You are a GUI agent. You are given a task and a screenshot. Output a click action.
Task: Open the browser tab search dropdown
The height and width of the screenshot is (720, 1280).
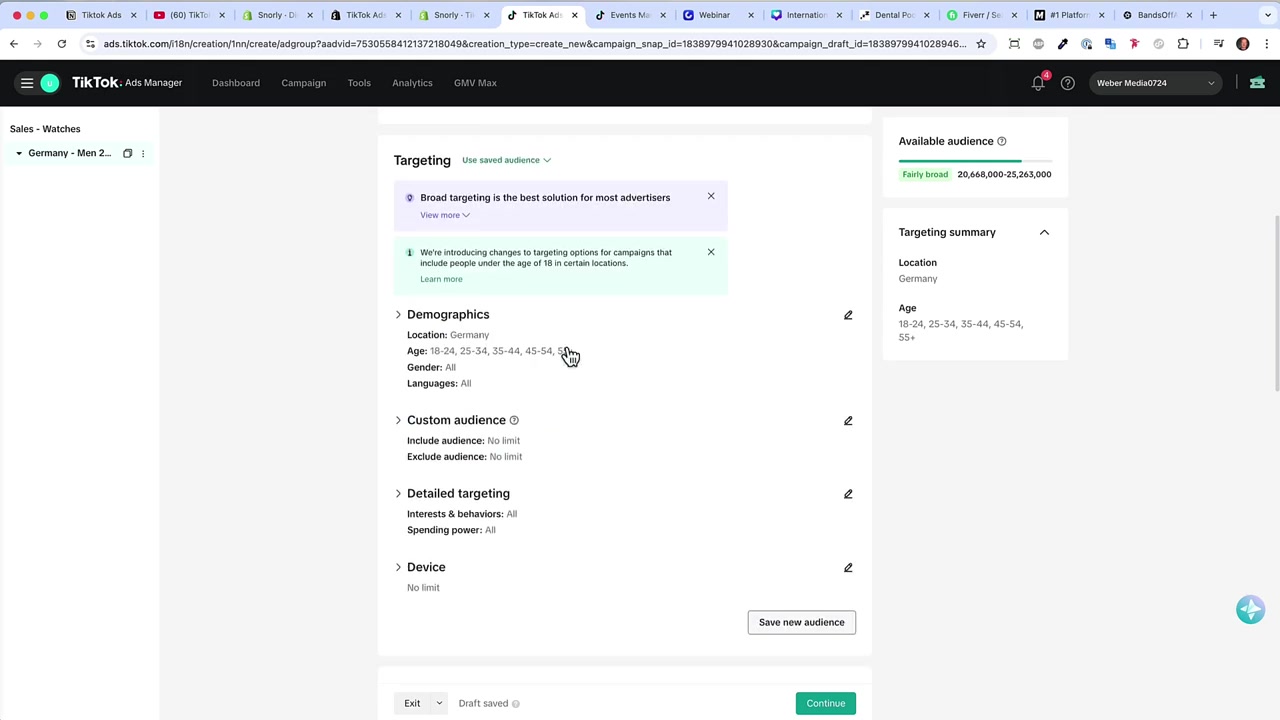pos(1268,15)
